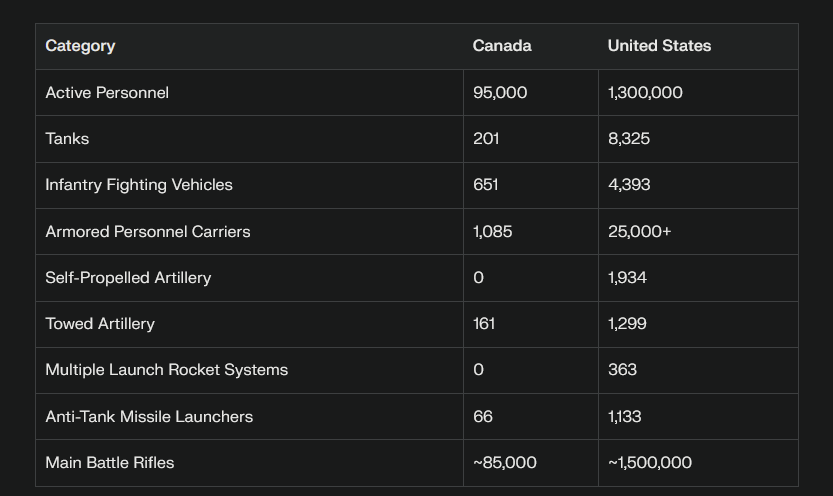Click the Armored Personnel Carriers label
The height and width of the screenshot is (496, 833).
coord(148,232)
